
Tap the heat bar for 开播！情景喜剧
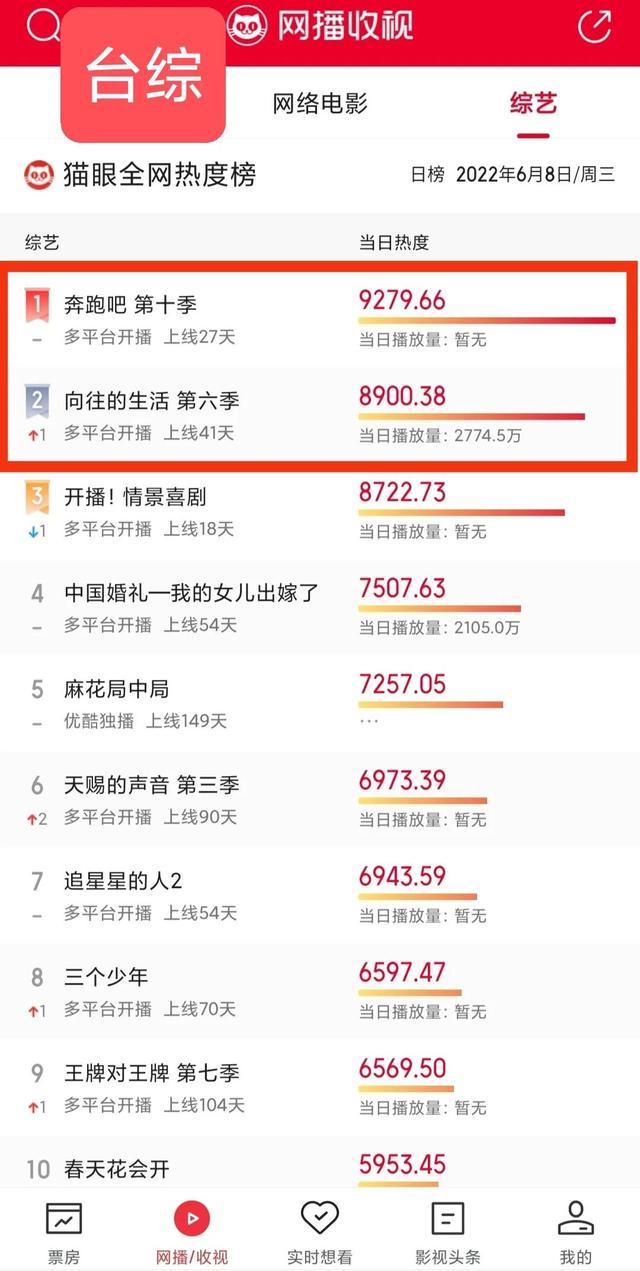[461, 512]
